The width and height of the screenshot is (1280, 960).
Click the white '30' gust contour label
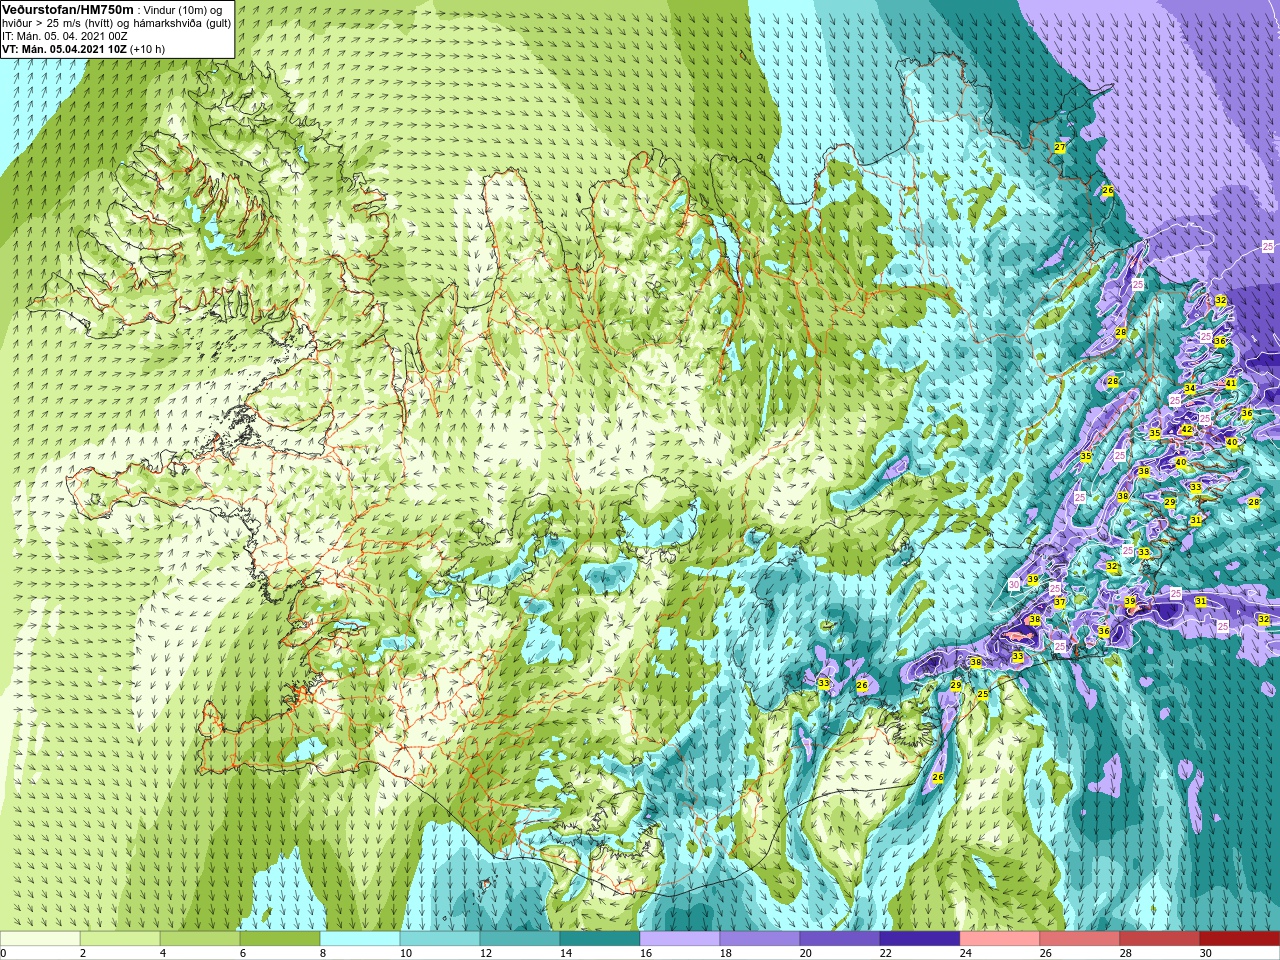(1013, 585)
